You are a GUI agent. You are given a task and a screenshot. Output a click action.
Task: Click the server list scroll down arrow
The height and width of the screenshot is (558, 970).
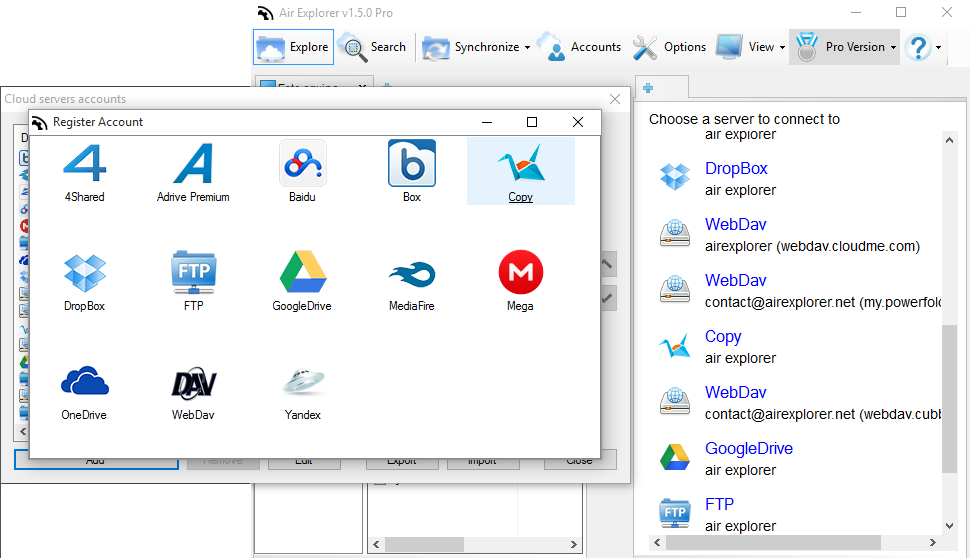click(950, 526)
